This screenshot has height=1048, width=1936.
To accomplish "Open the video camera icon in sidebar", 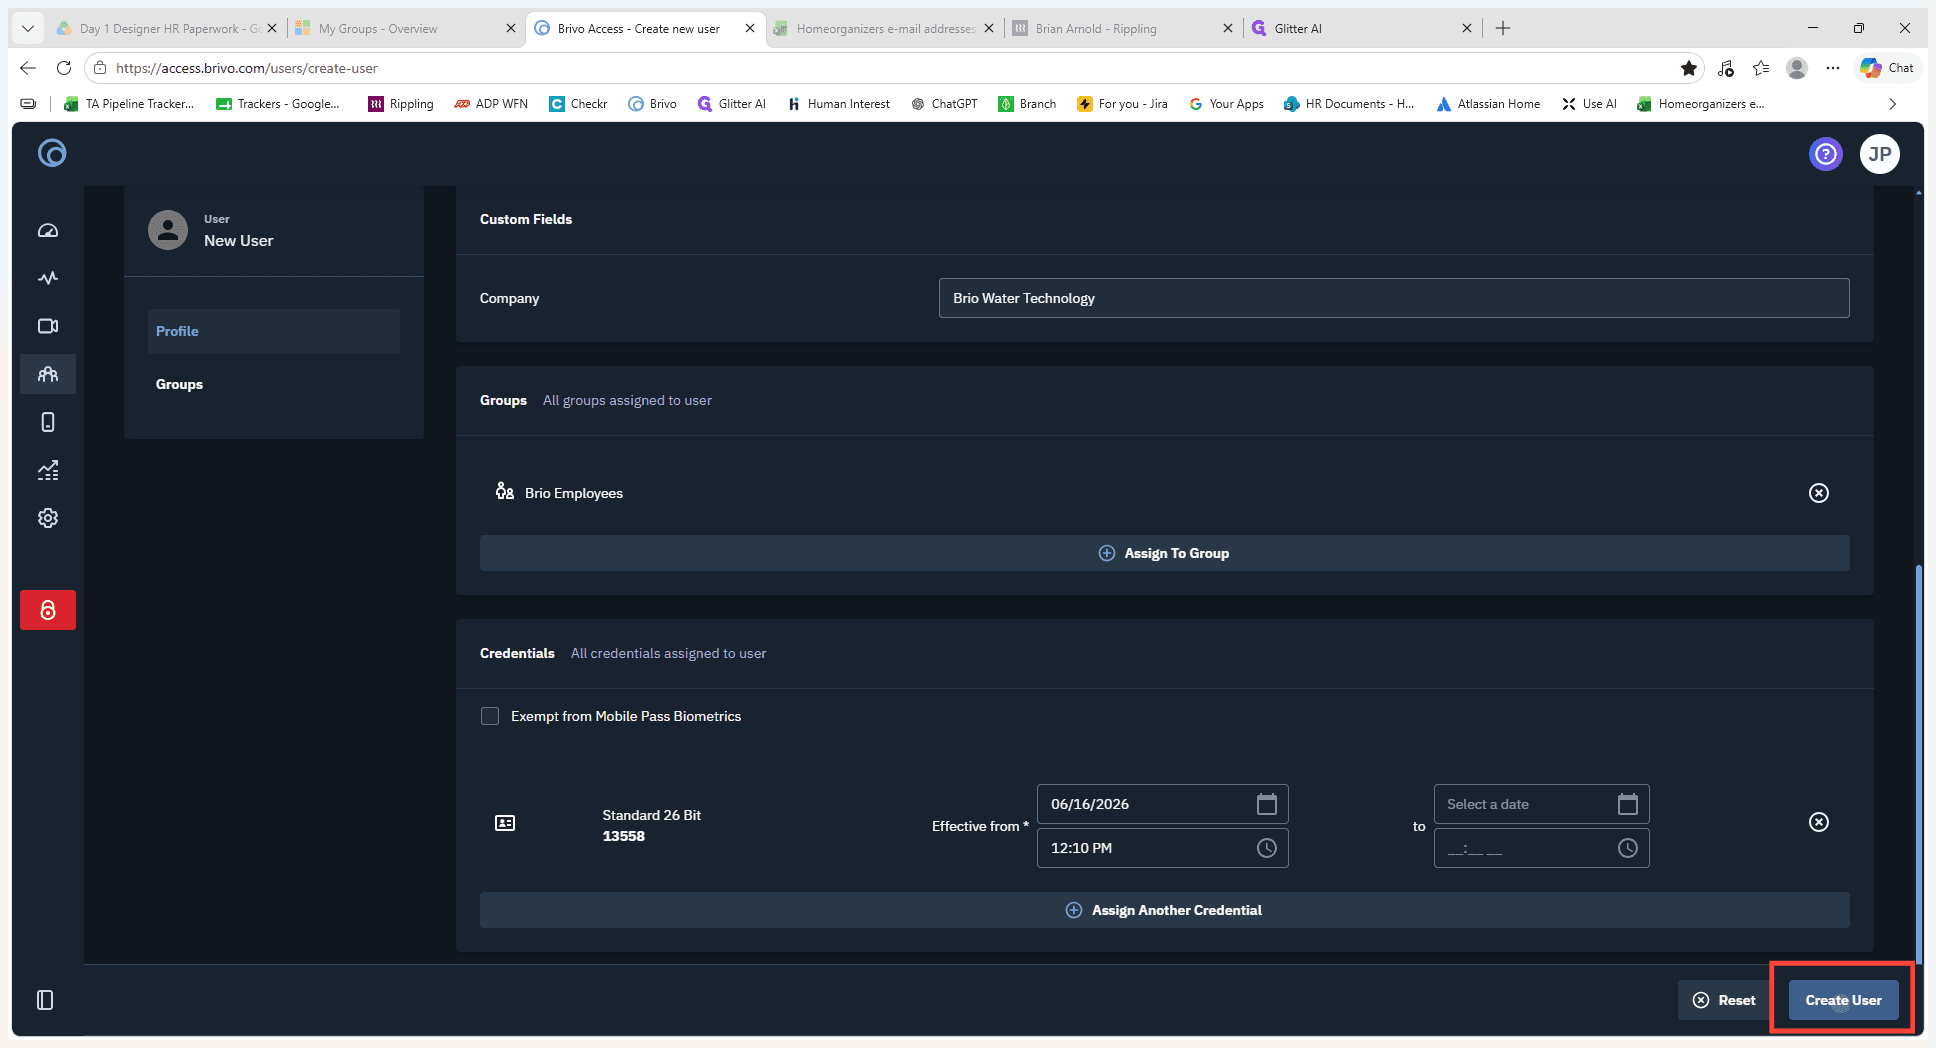I will click(x=48, y=326).
